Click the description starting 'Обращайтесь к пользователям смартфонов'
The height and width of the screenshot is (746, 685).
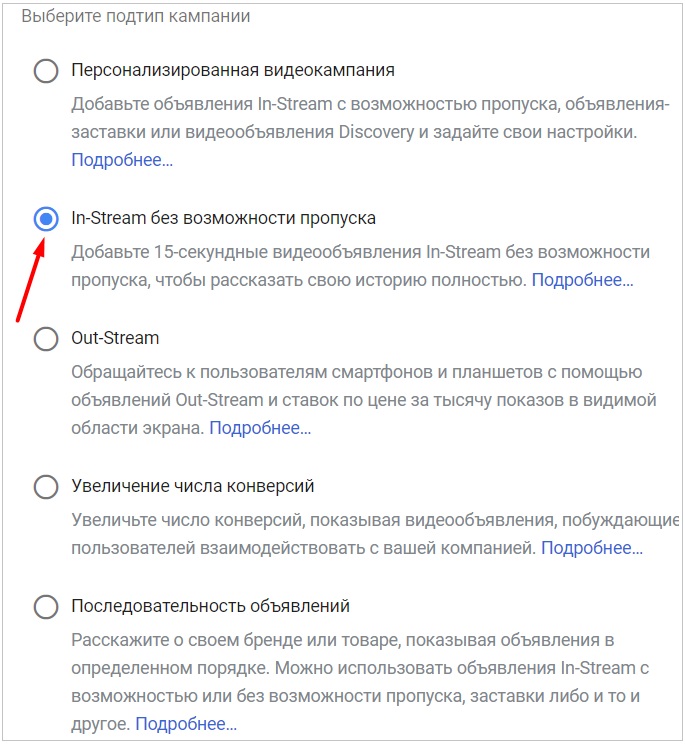tap(364, 400)
